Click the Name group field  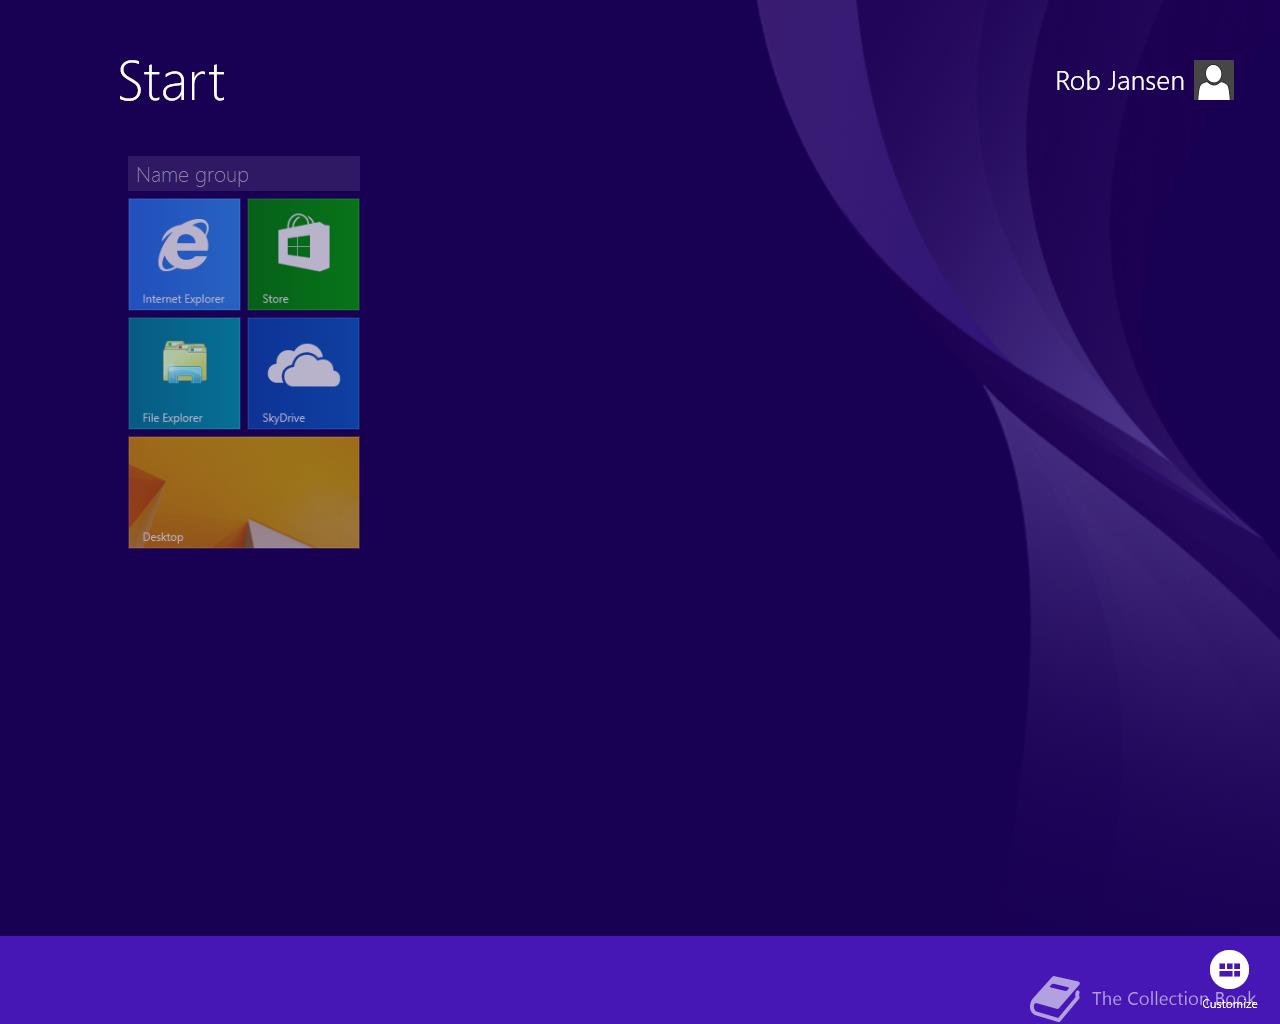point(244,174)
